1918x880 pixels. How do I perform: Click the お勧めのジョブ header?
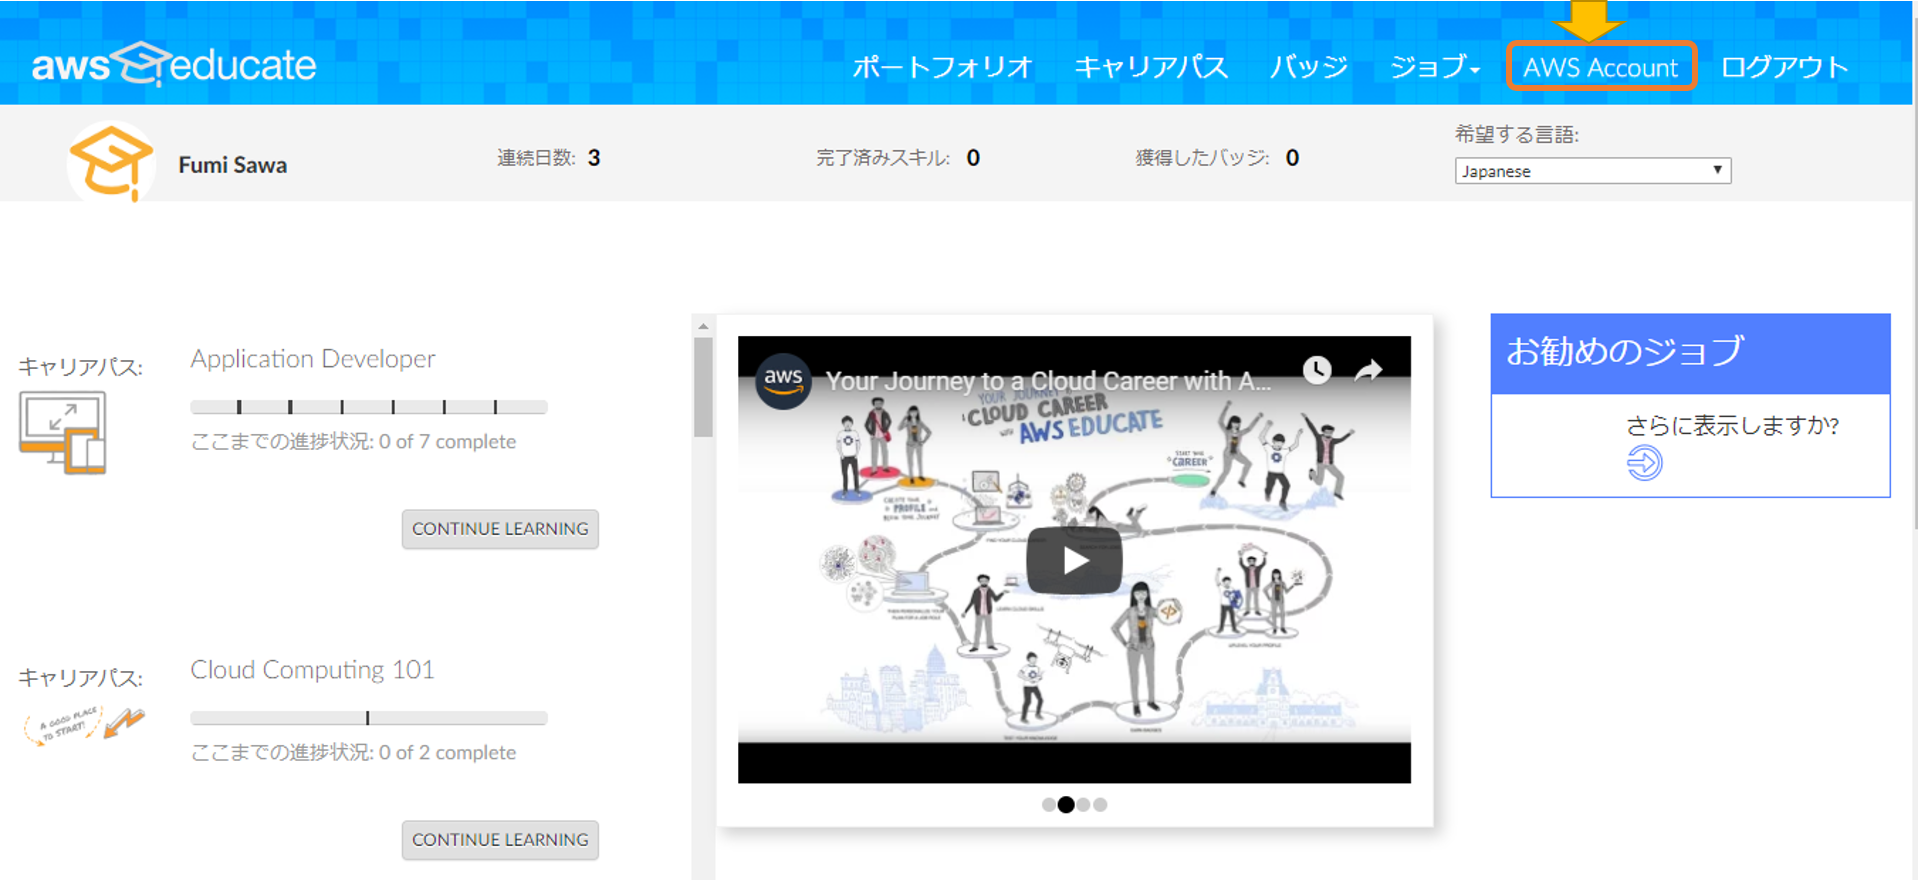click(x=1690, y=353)
